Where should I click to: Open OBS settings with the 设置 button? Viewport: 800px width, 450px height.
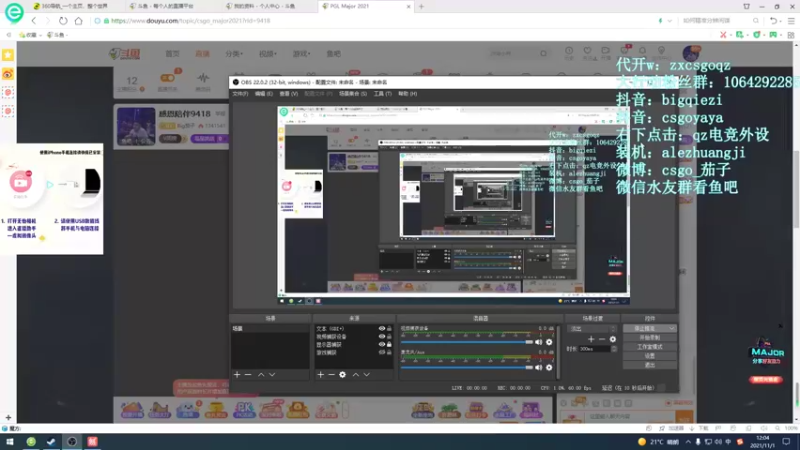[x=649, y=356]
